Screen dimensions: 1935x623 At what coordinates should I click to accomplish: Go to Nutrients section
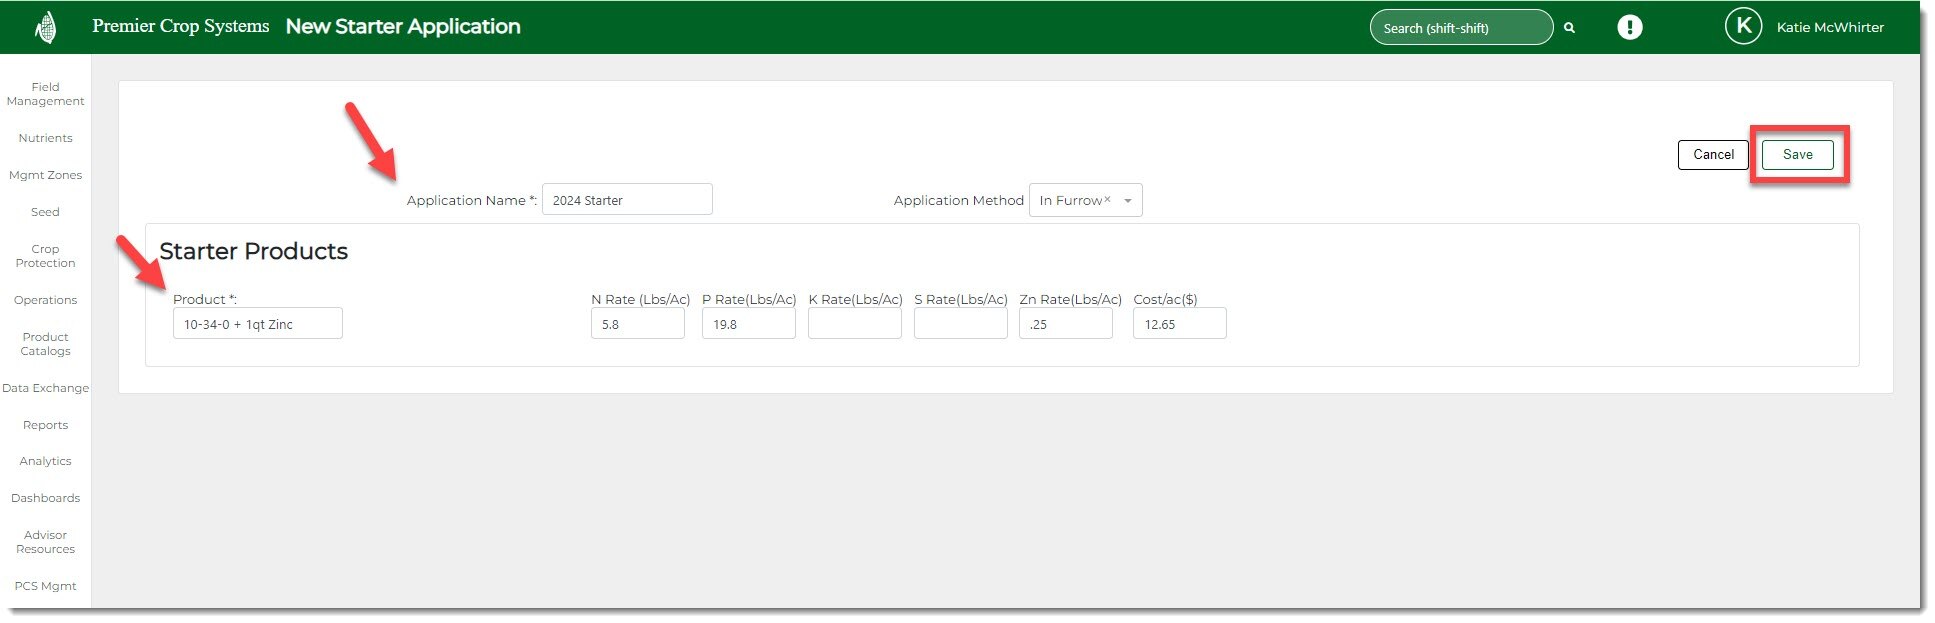(x=45, y=138)
